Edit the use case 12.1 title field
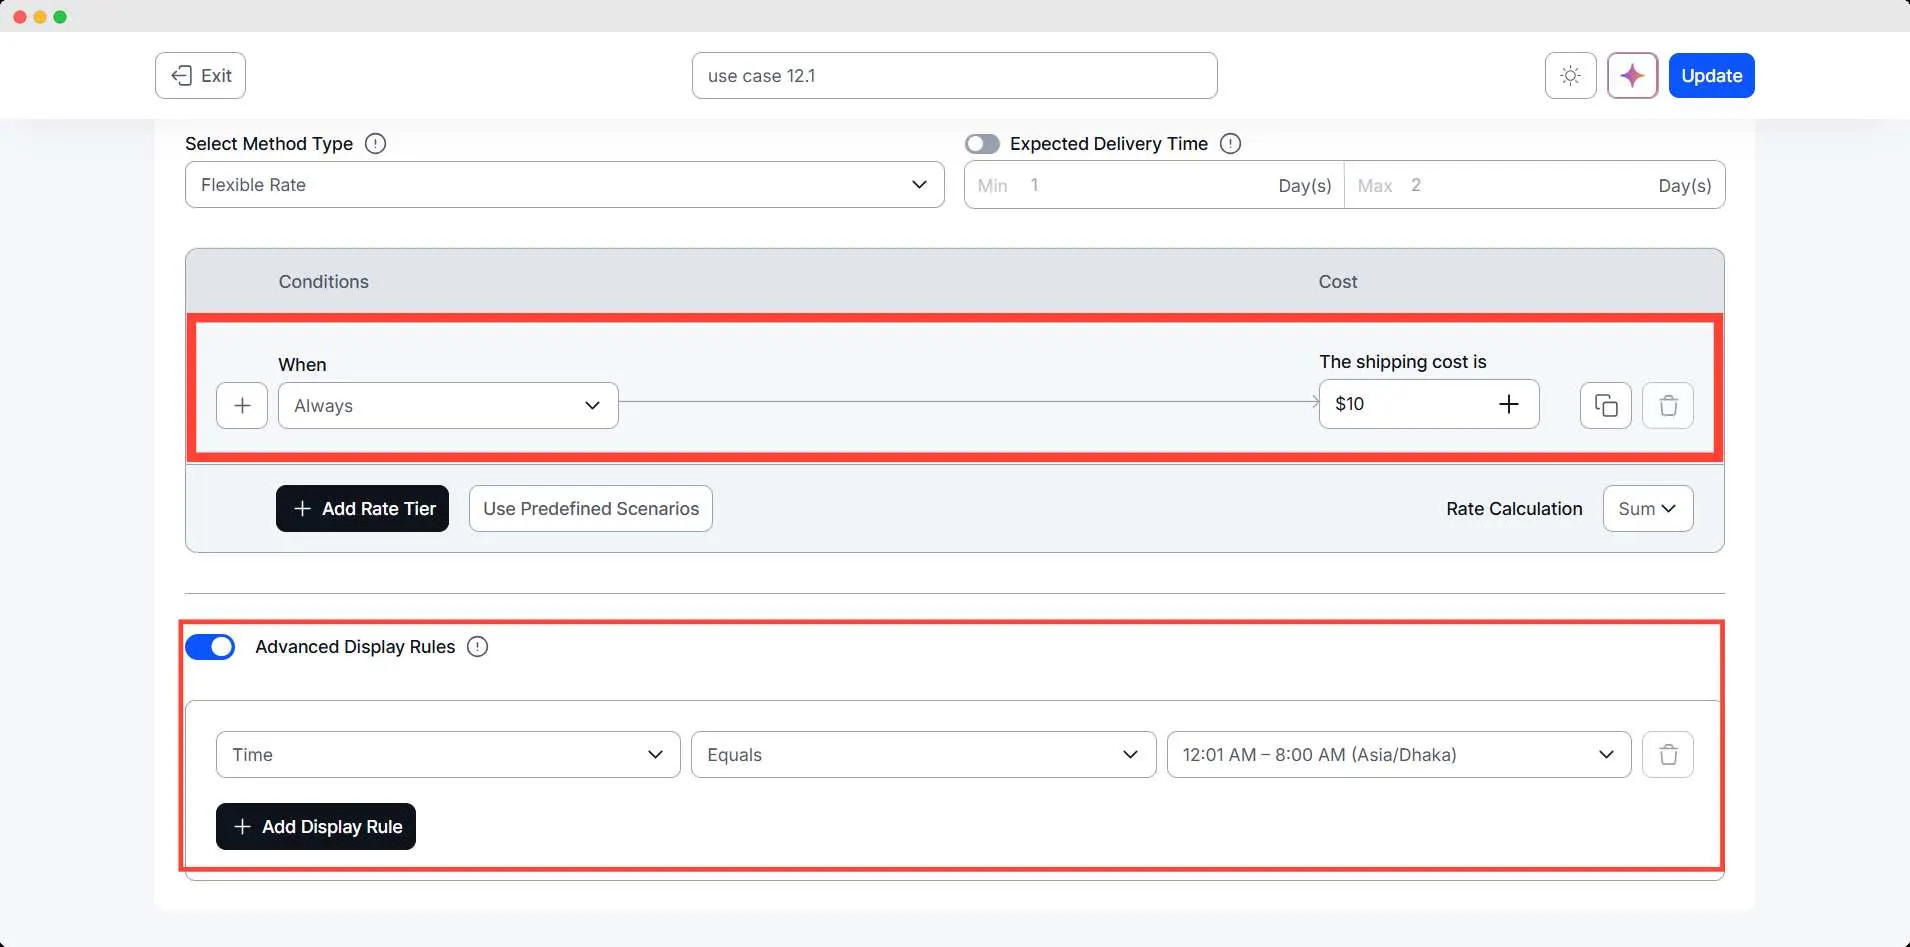This screenshot has height=947, width=1910. [954, 75]
